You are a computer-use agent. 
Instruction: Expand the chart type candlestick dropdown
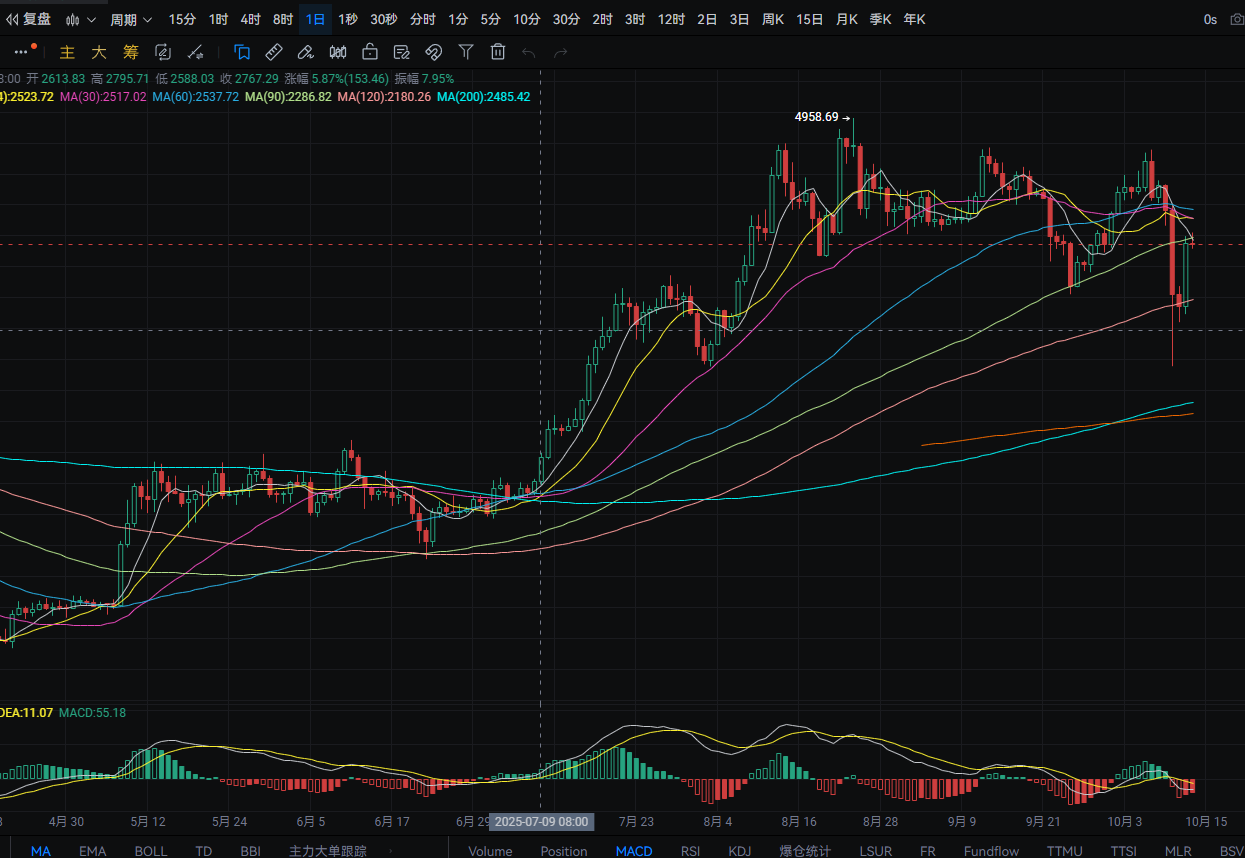click(x=81, y=19)
